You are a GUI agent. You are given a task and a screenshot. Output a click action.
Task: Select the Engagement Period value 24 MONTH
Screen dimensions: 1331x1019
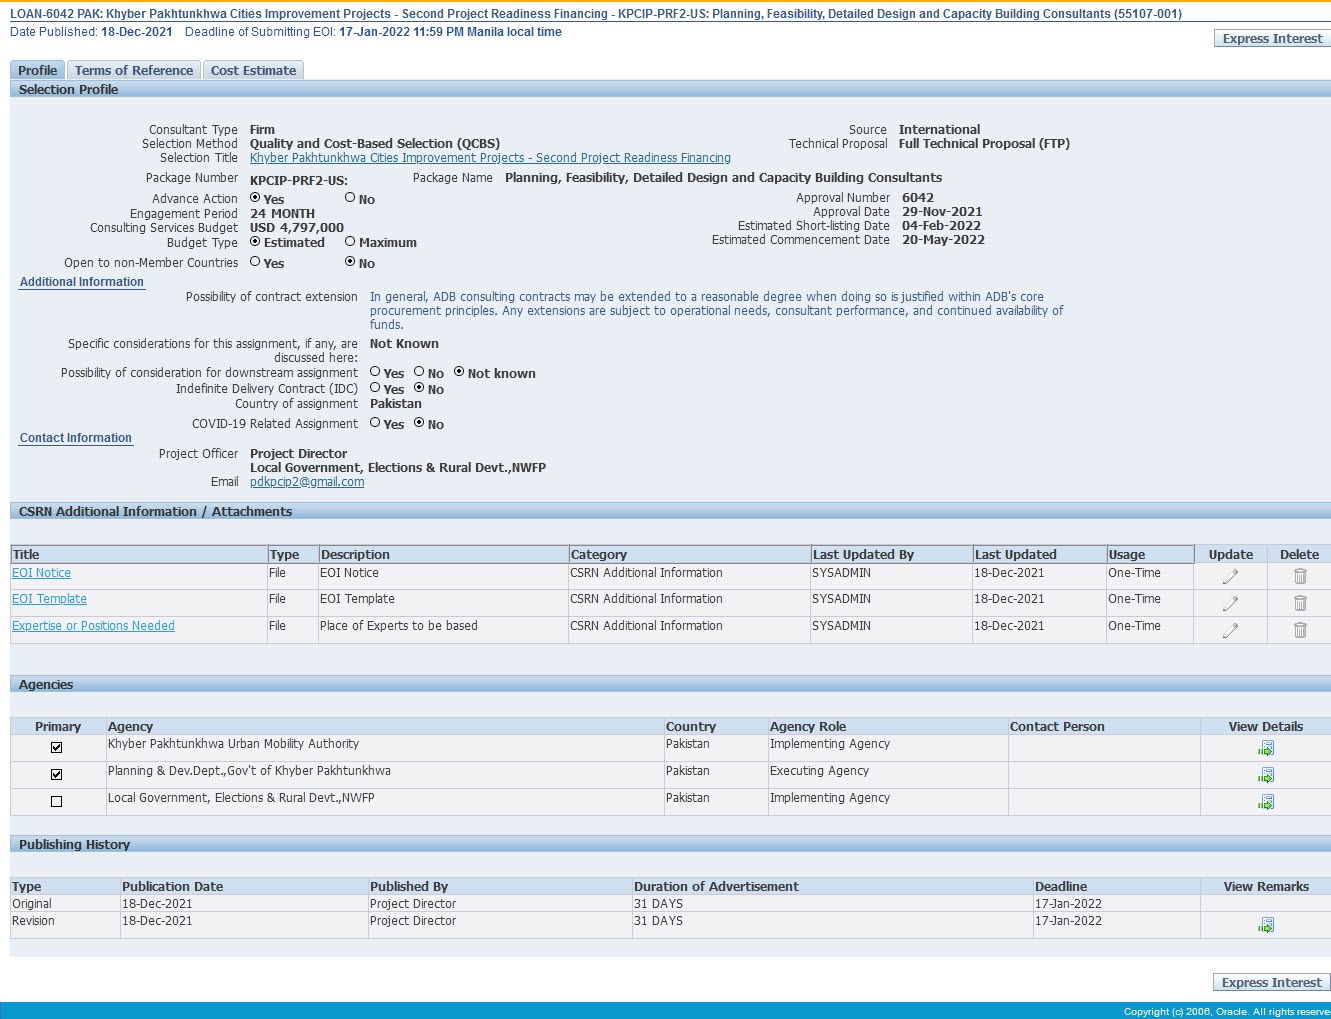coord(282,214)
